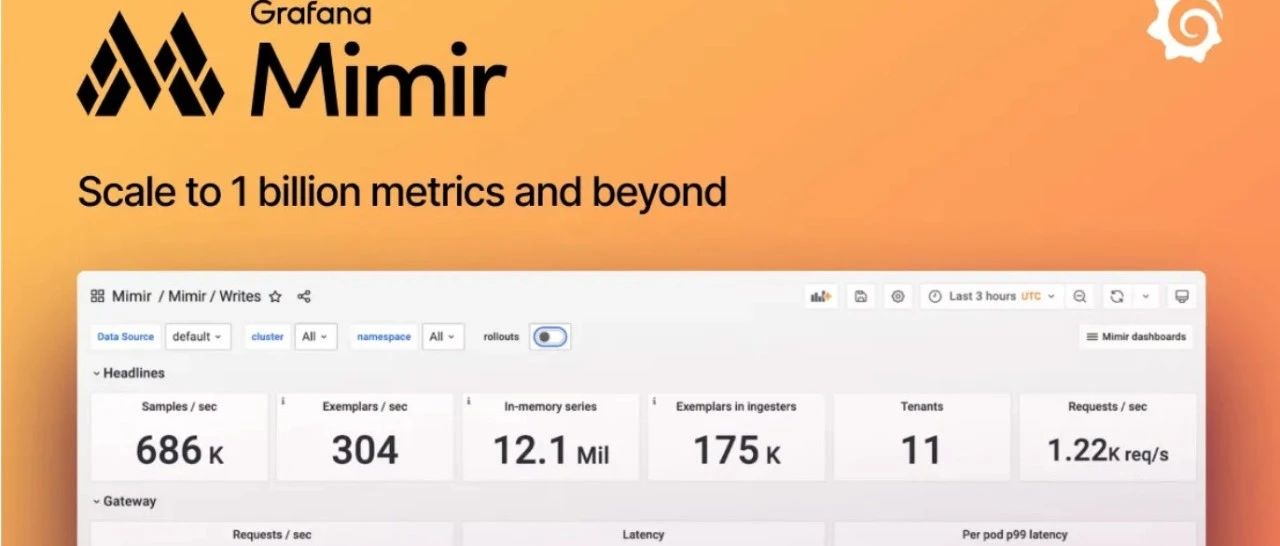
Task: Click the dashboards grid icon beside Mimir breadcrumb
Action: click(x=98, y=296)
